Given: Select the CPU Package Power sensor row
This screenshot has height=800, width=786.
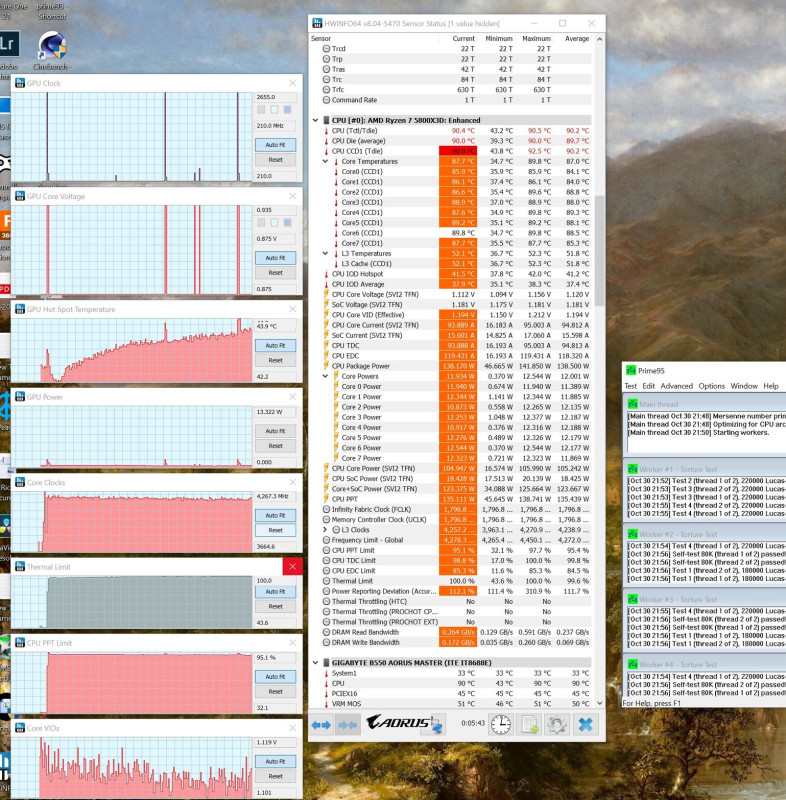Looking at the screenshot, I should pos(451,366).
